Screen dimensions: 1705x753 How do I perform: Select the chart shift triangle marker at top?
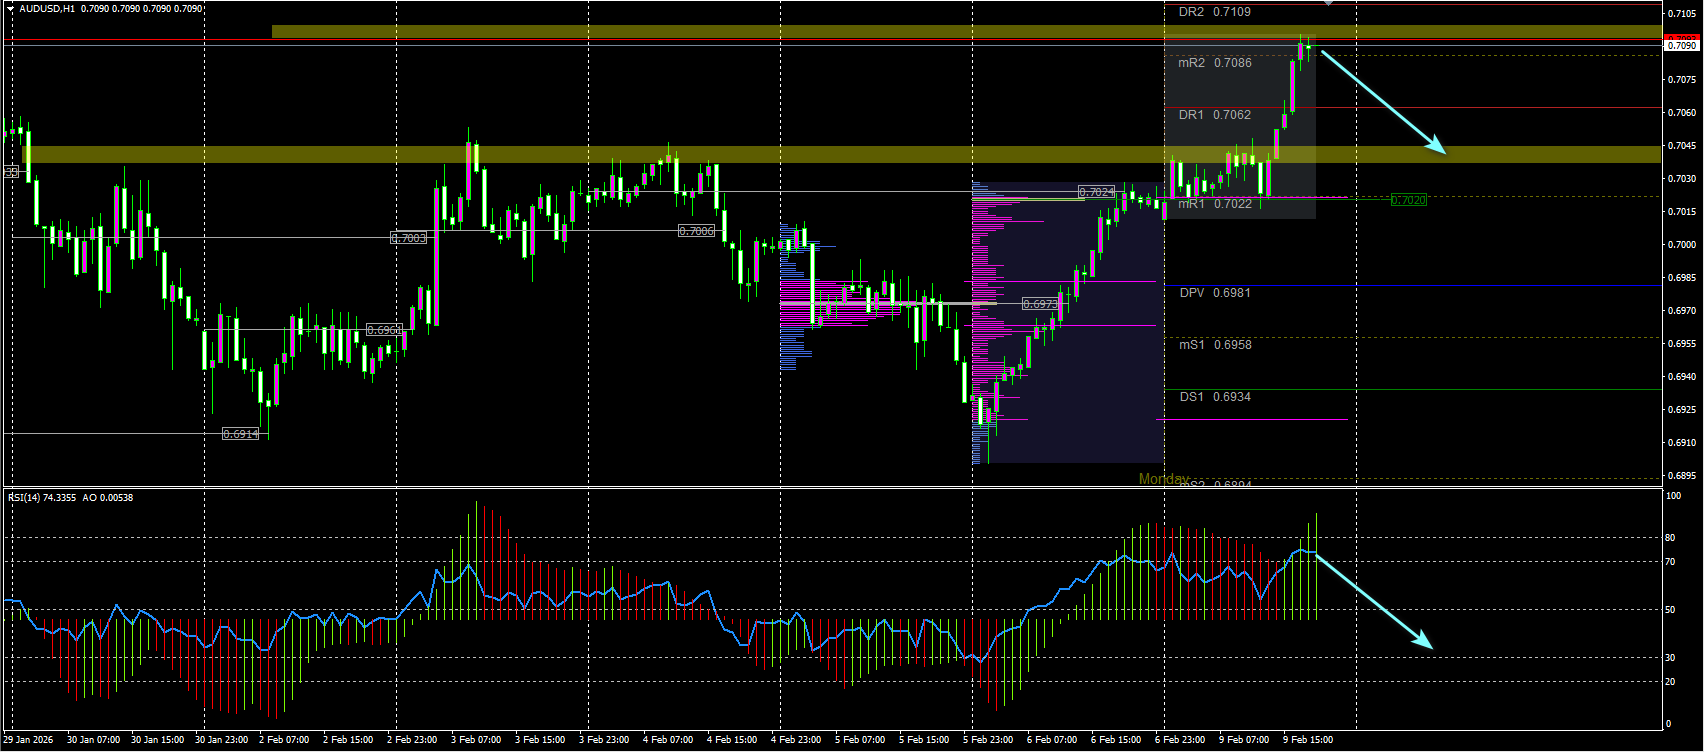[1328, 4]
